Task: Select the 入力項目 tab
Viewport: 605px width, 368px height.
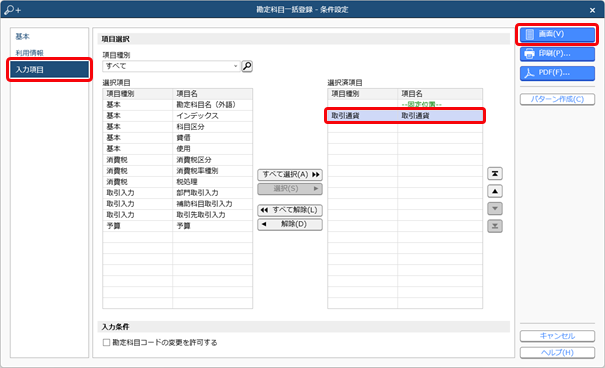Action: point(49,69)
